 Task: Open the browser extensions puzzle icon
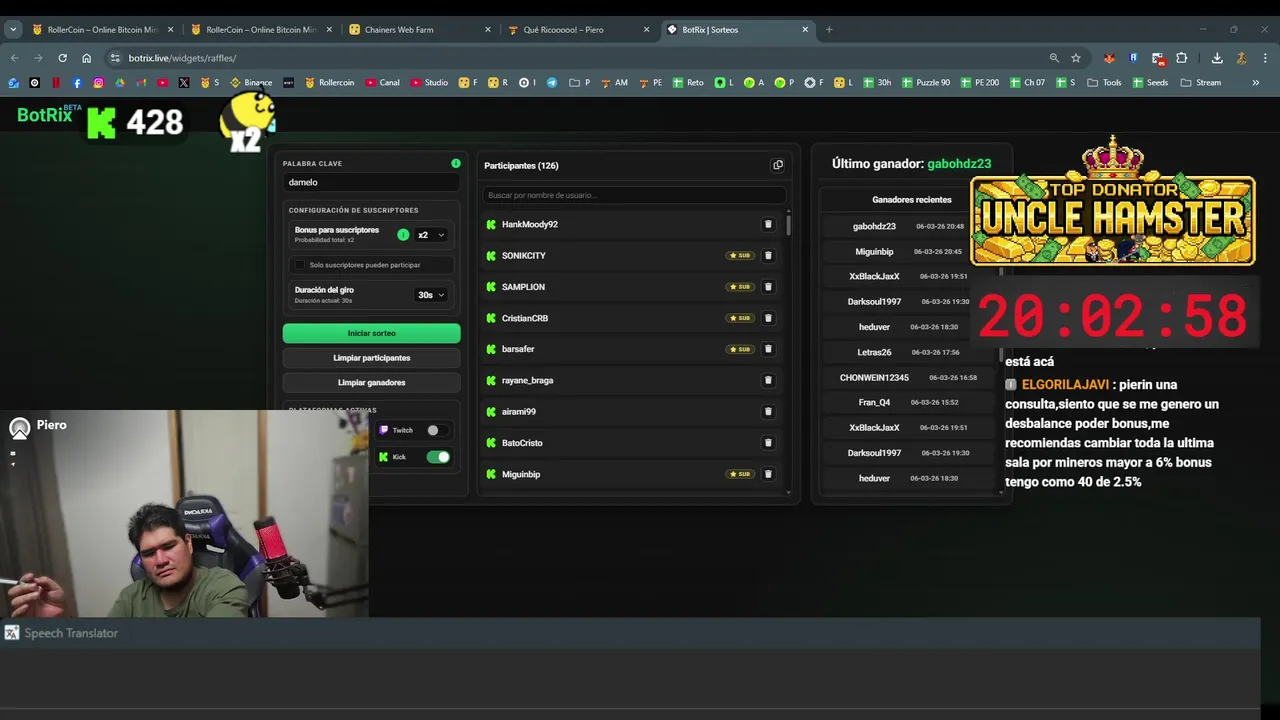(1182, 58)
